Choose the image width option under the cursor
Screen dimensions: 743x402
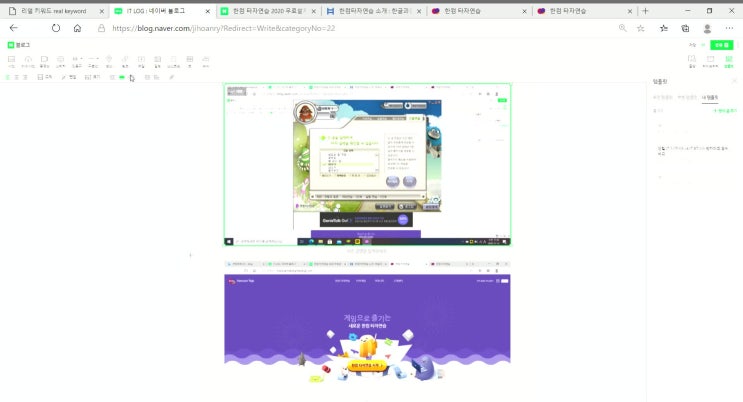click(x=131, y=77)
